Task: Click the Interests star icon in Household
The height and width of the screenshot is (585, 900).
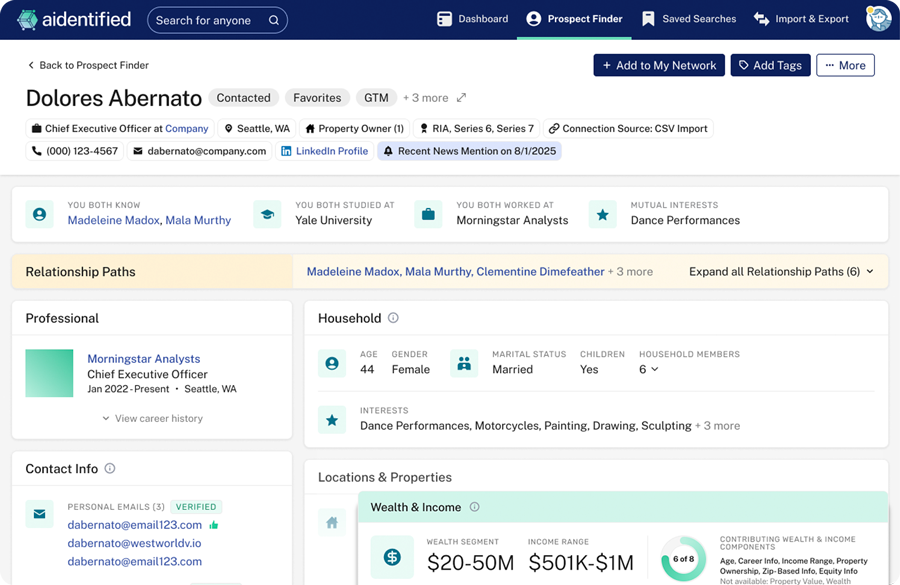Action: coord(332,420)
